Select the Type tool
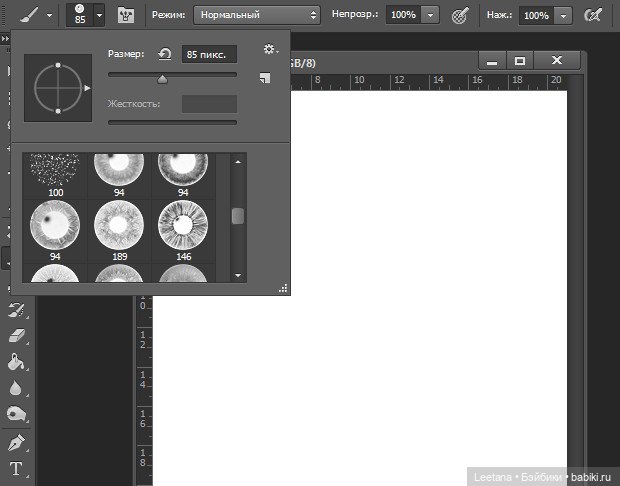The width and height of the screenshot is (620, 486). click(16, 469)
